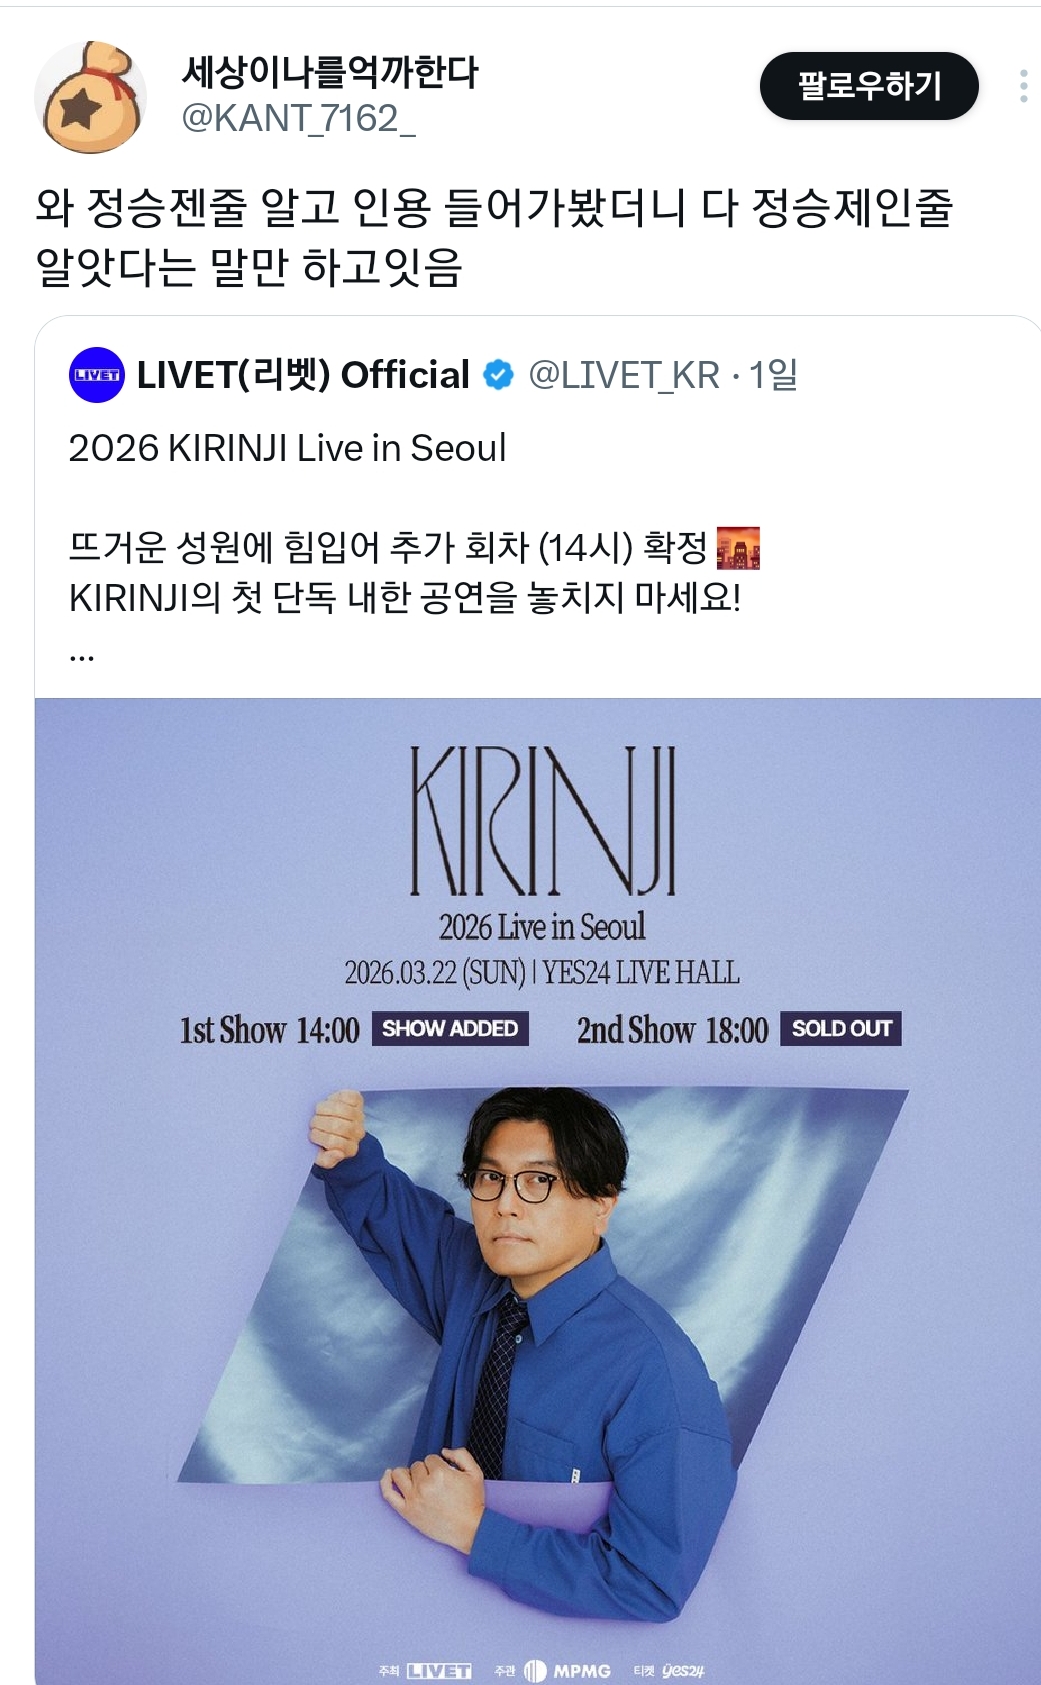Open the LIVET blue circle avatar
Screen dimensions: 1041x1685
(97, 375)
